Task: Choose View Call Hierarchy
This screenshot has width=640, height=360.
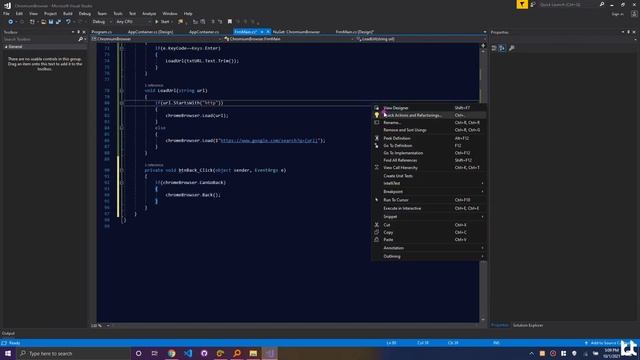Action: [x=428, y=168]
